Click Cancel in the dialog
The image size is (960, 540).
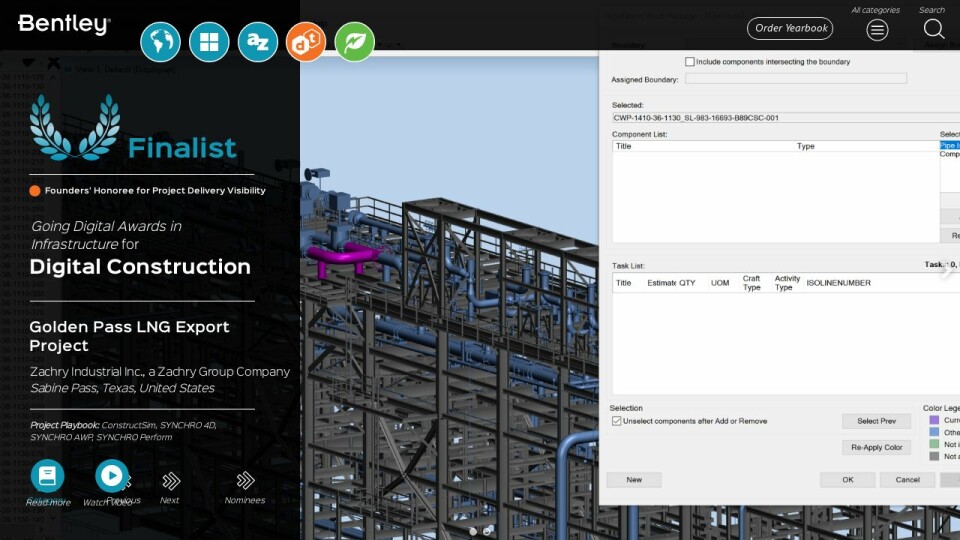[x=907, y=480]
